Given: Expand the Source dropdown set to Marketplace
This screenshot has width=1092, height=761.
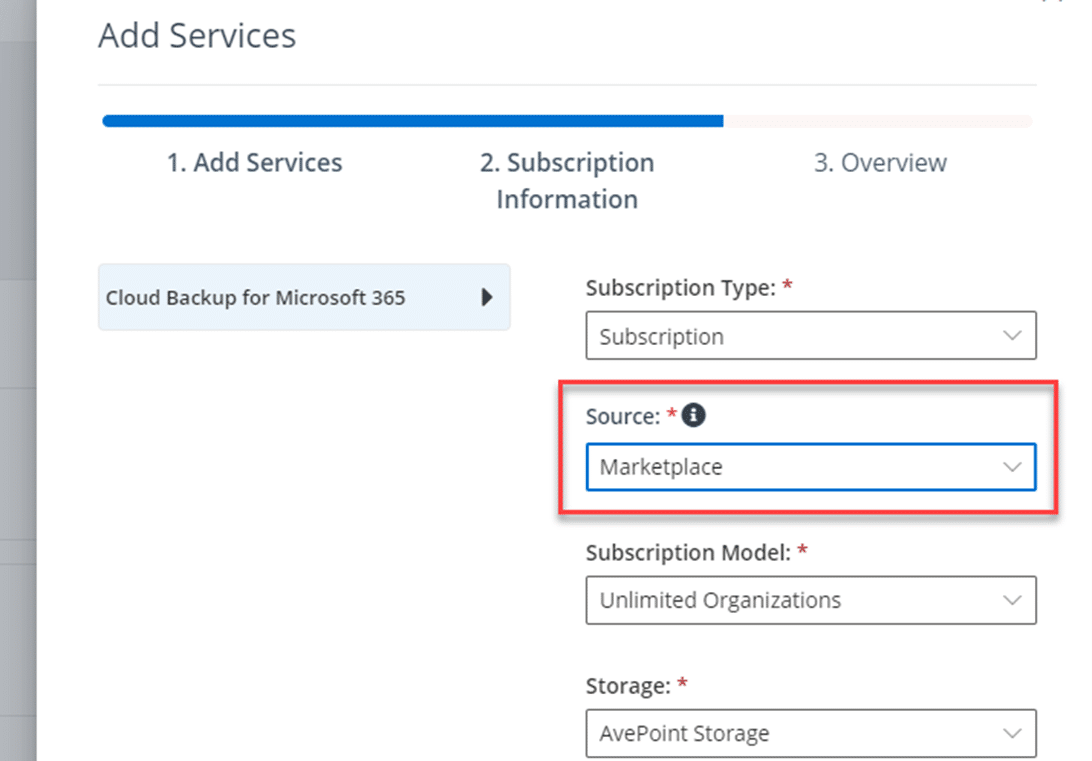Looking at the screenshot, I should click(x=810, y=467).
